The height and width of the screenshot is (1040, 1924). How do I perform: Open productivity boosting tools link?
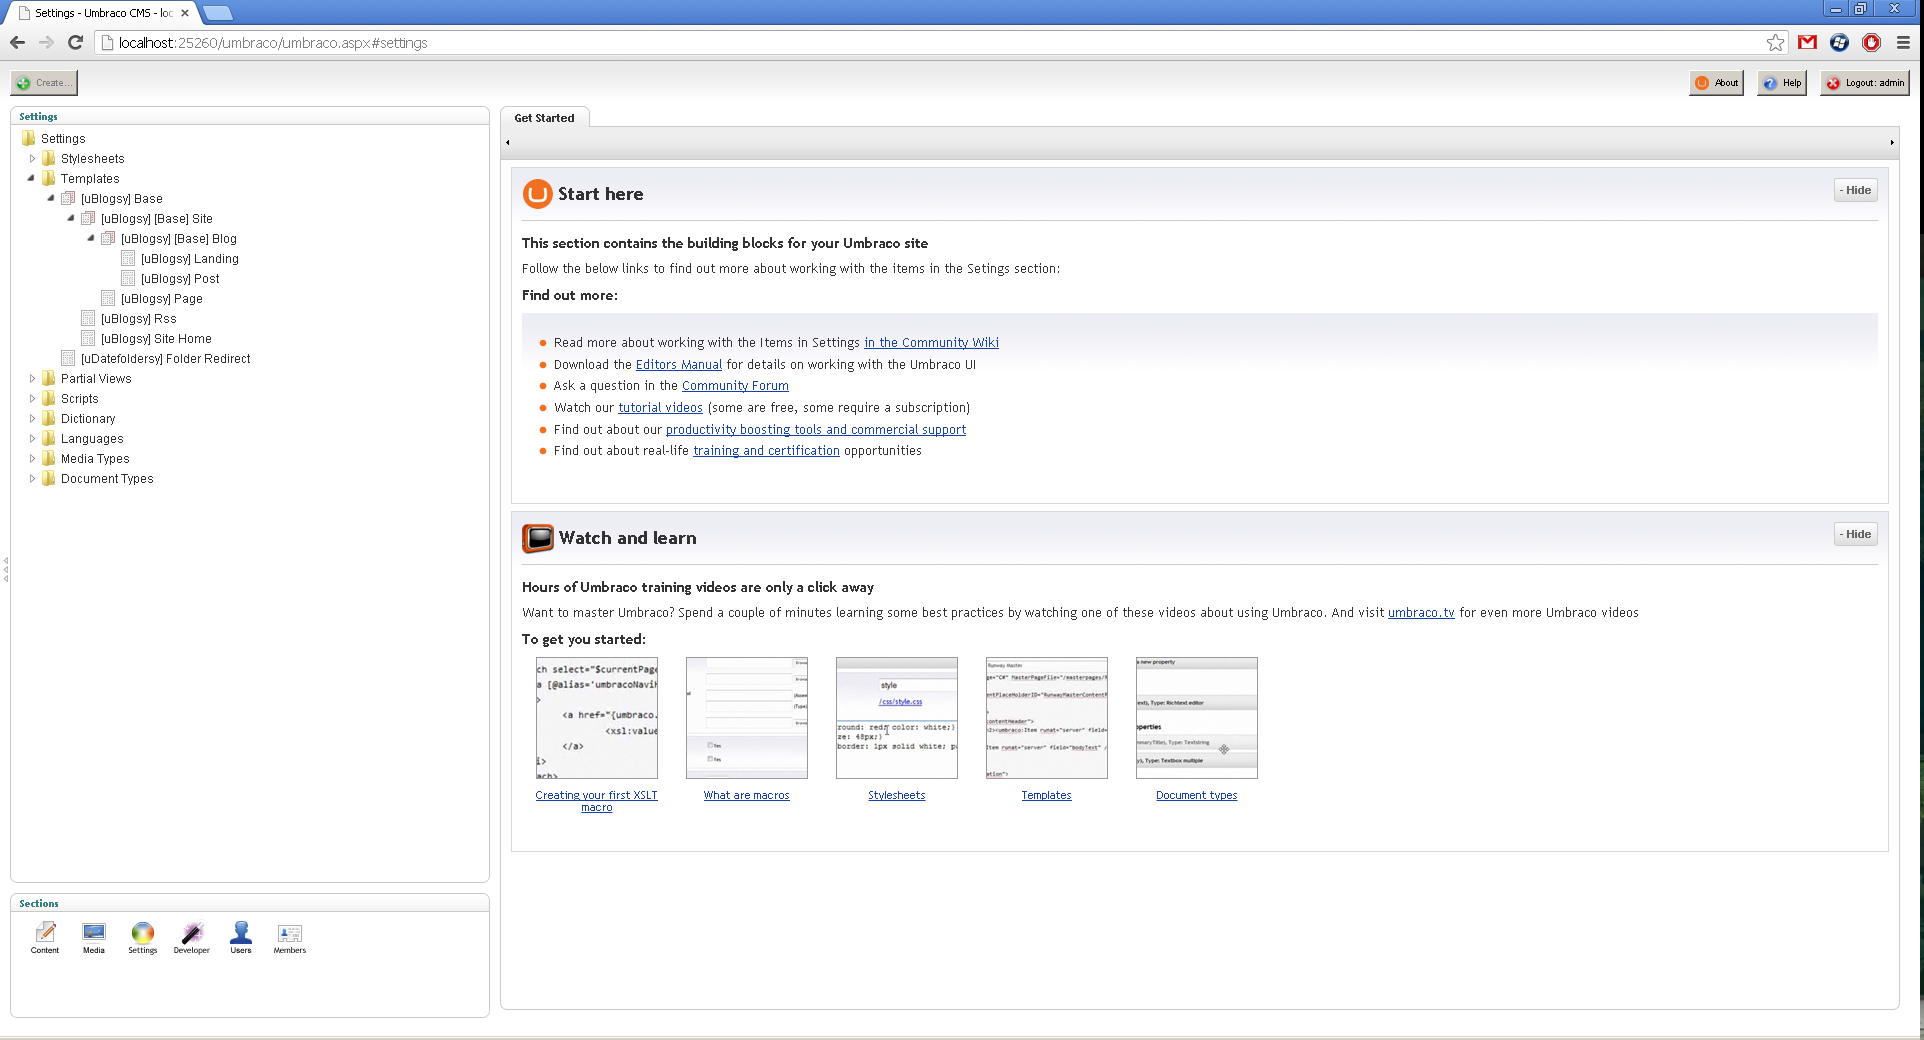[x=816, y=430]
